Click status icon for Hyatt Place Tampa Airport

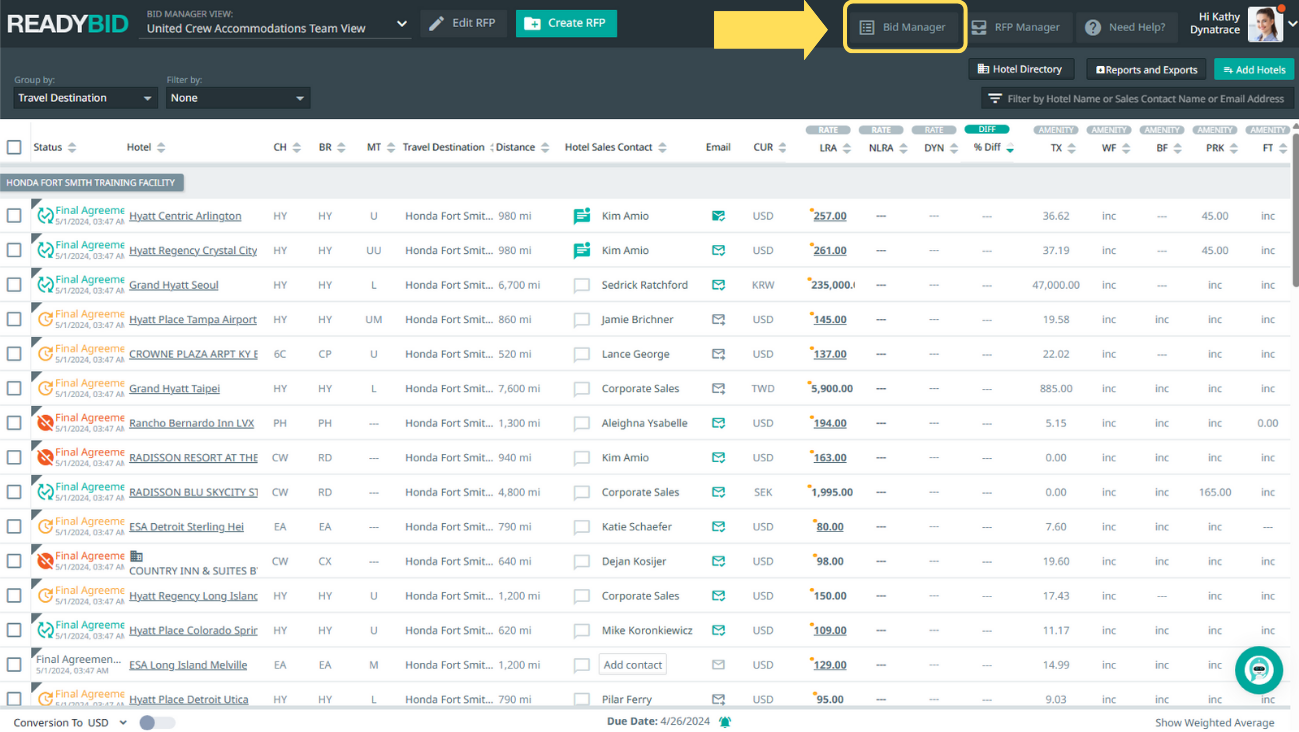pos(45,319)
